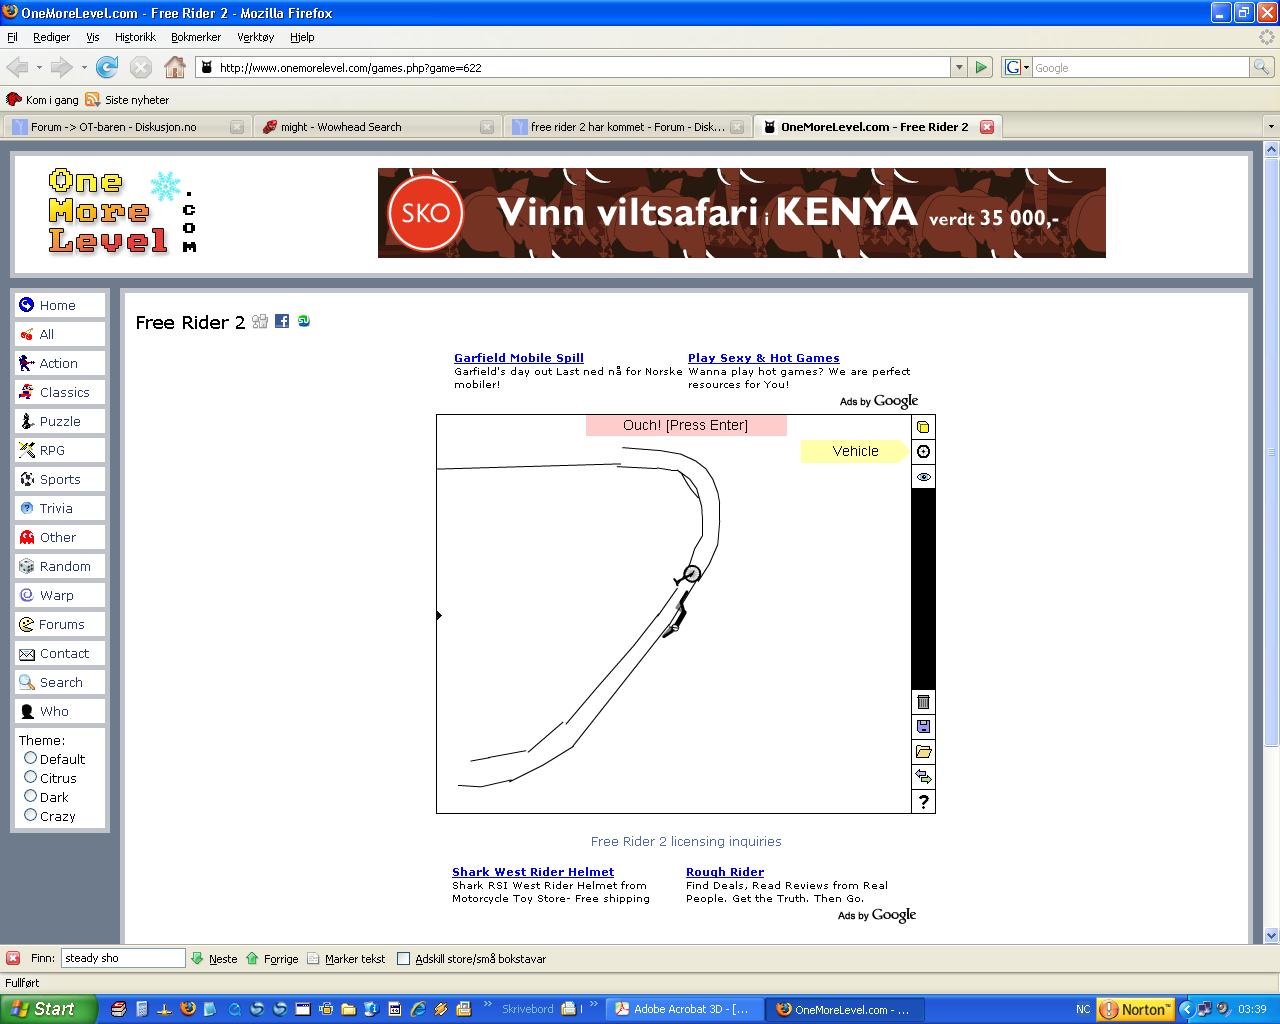Reload the page with Refresh icon
Screen dimensions: 1280x1024
coord(107,67)
